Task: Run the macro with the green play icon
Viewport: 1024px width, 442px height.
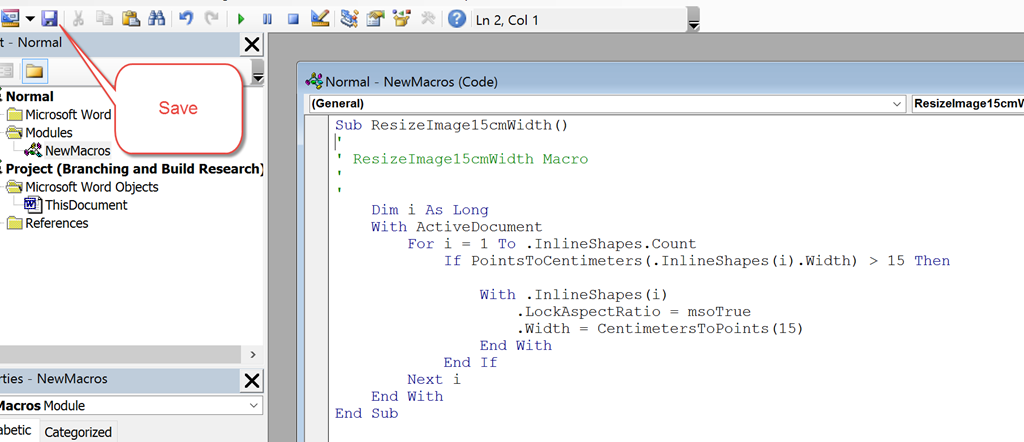Action: 241,19
